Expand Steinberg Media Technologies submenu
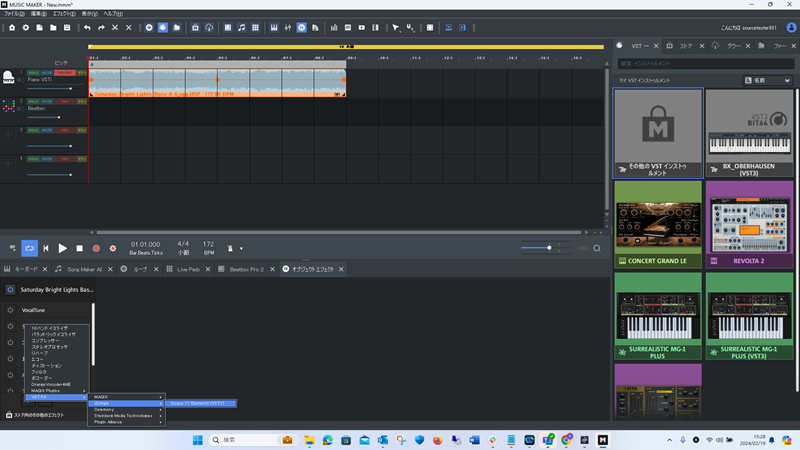The height and width of the screenshot is (450, 800). point(127,416)
